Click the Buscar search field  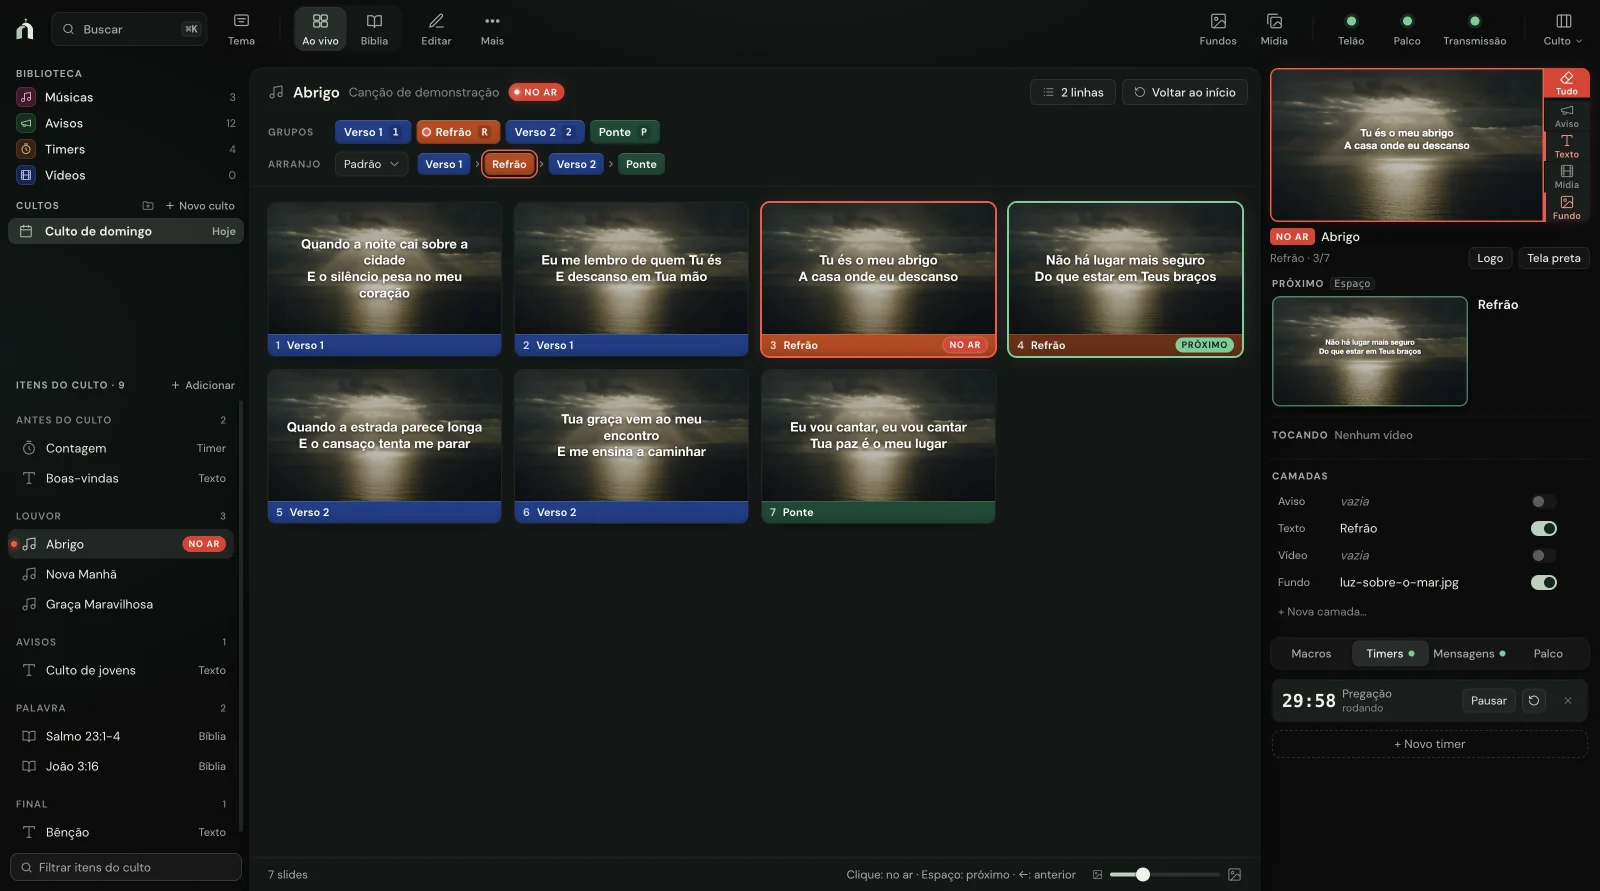130,29
